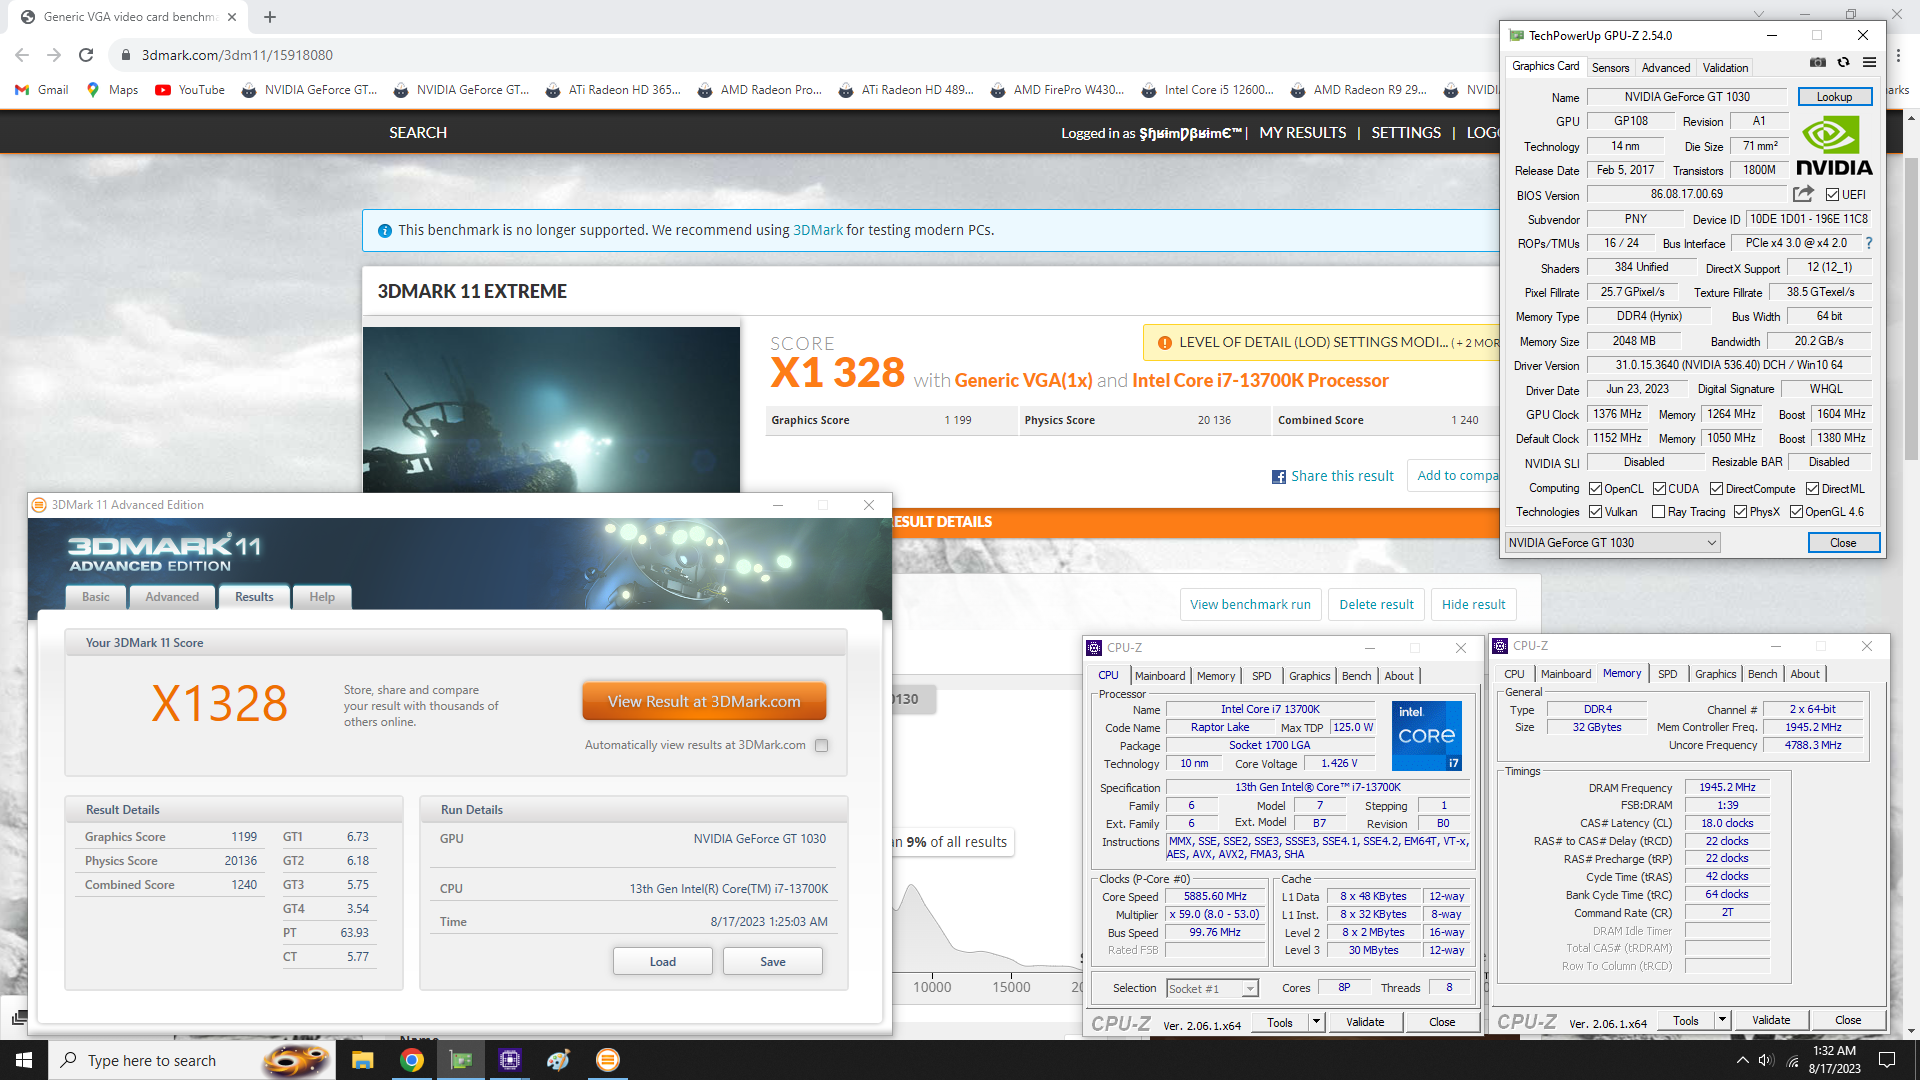Open Google Chrome from the taskbar

click(x=411, y=1060)
